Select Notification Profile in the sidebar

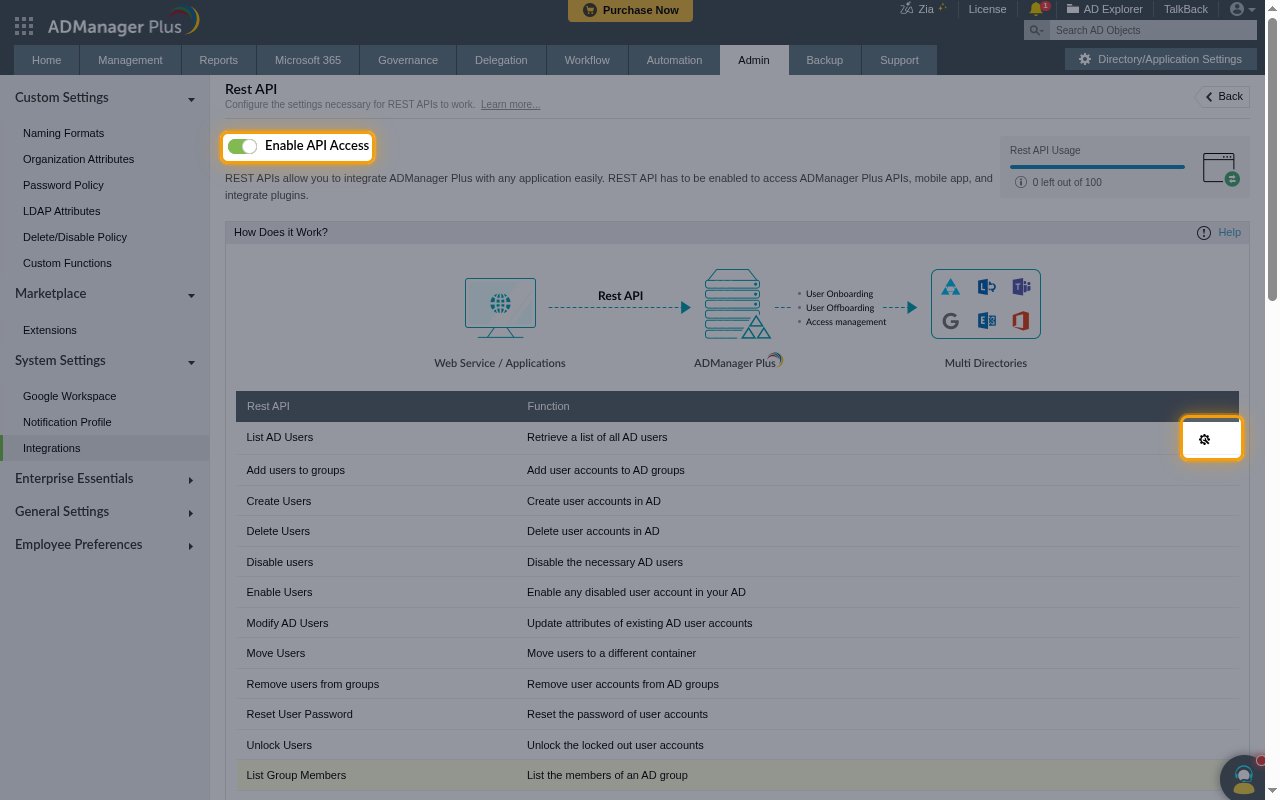tap(67, 422)
